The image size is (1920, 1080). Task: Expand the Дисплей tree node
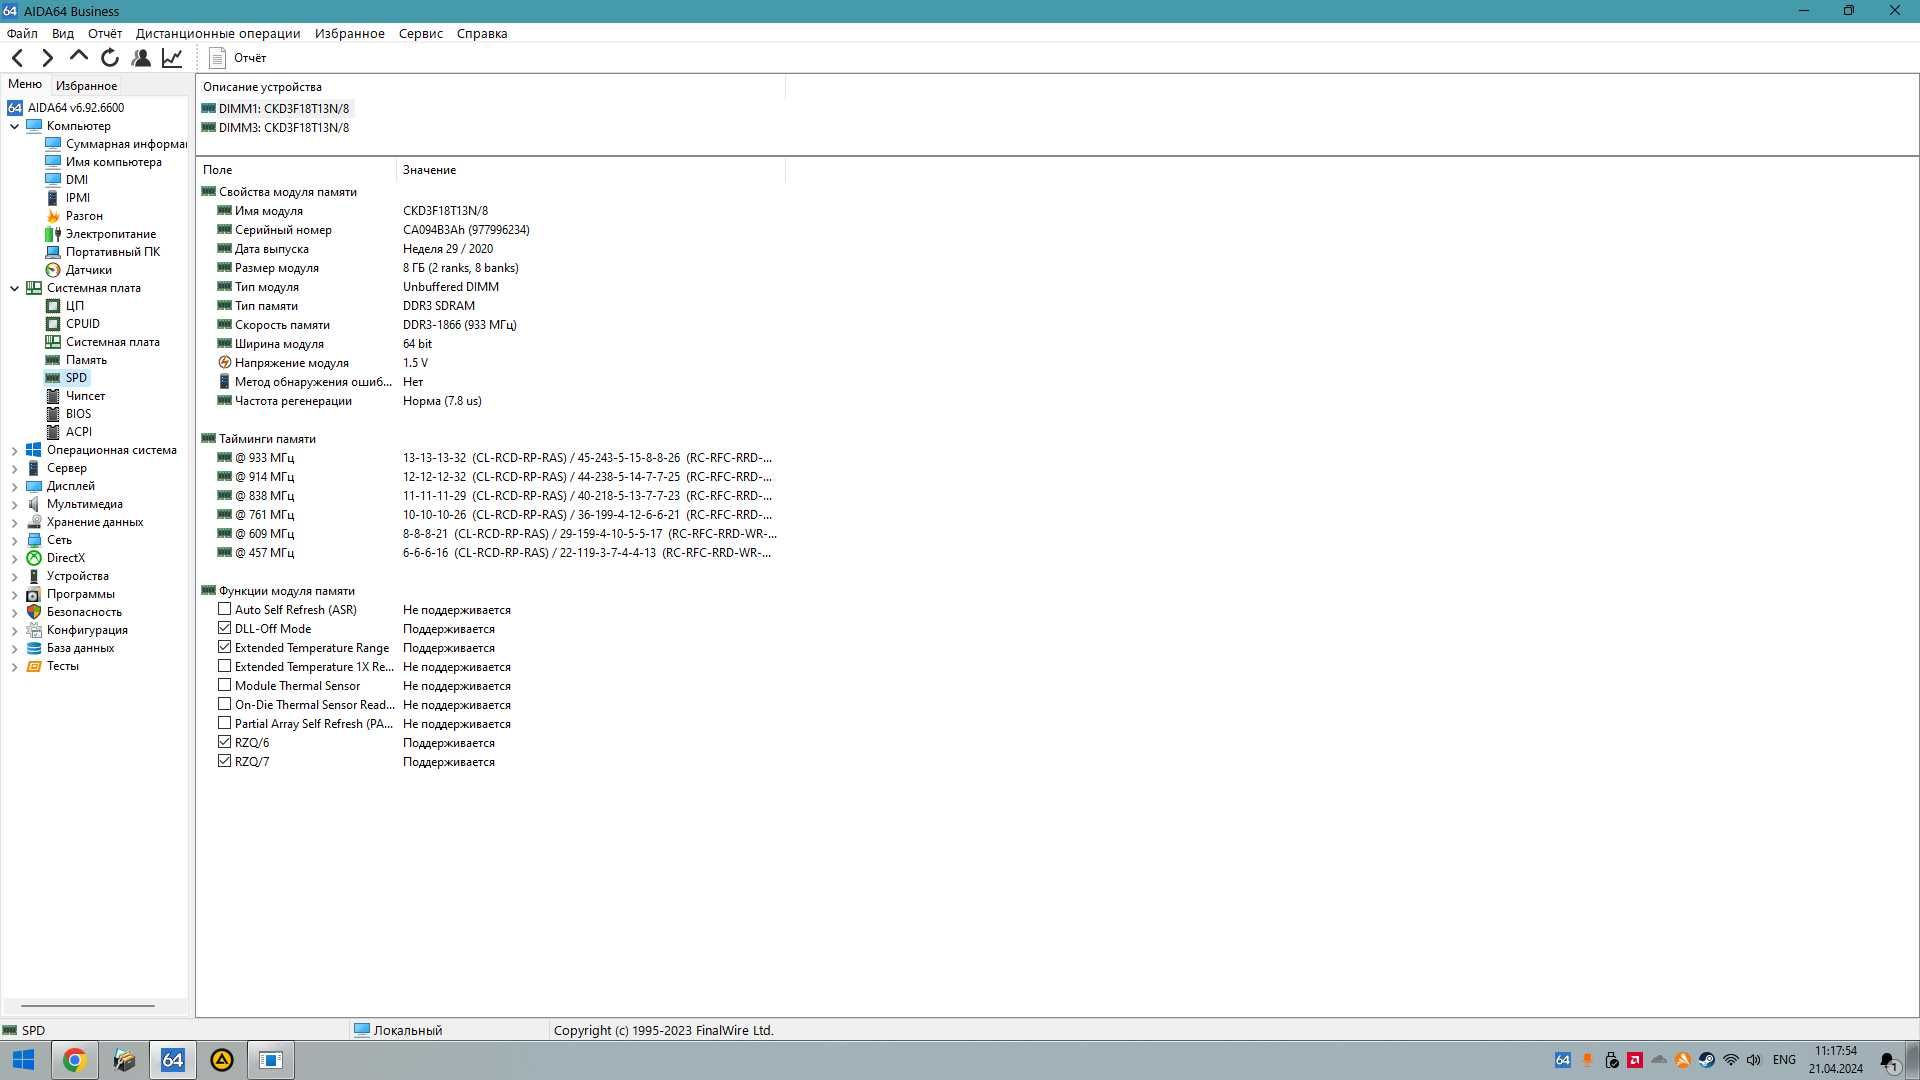tap(14, 486)
